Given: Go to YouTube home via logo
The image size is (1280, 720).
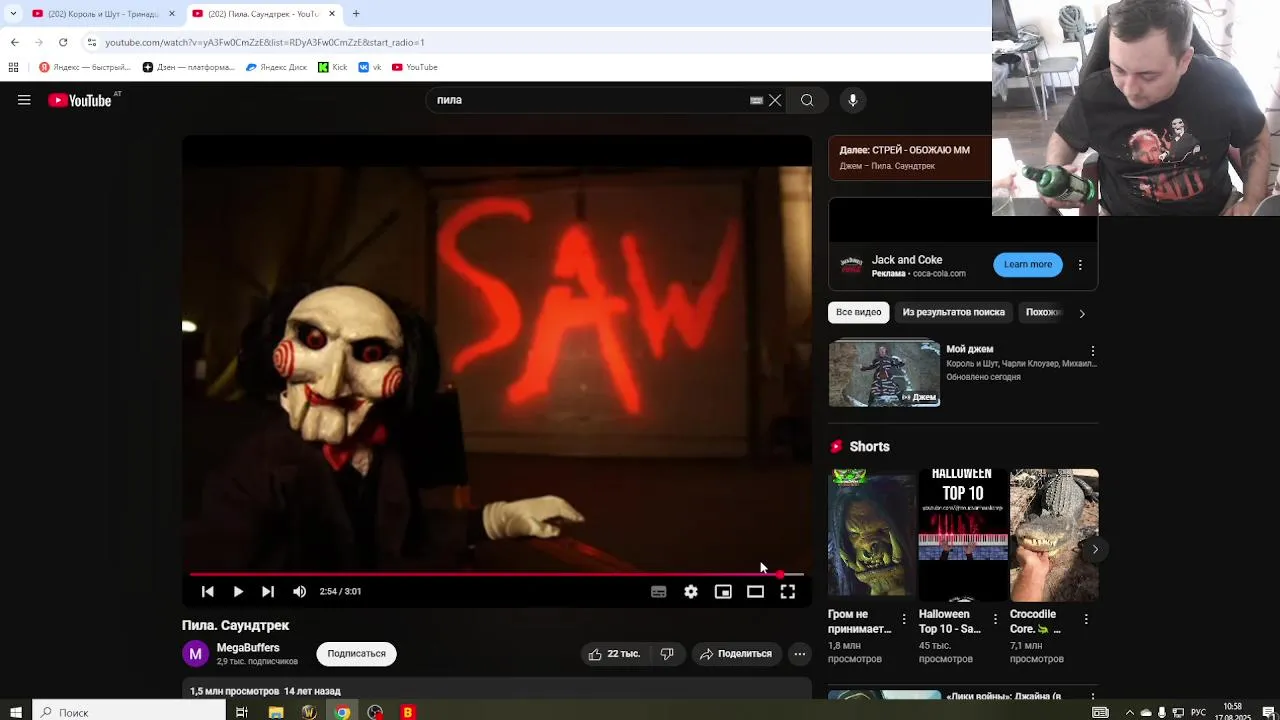Looking at the screenshot, I should [80, 100].
